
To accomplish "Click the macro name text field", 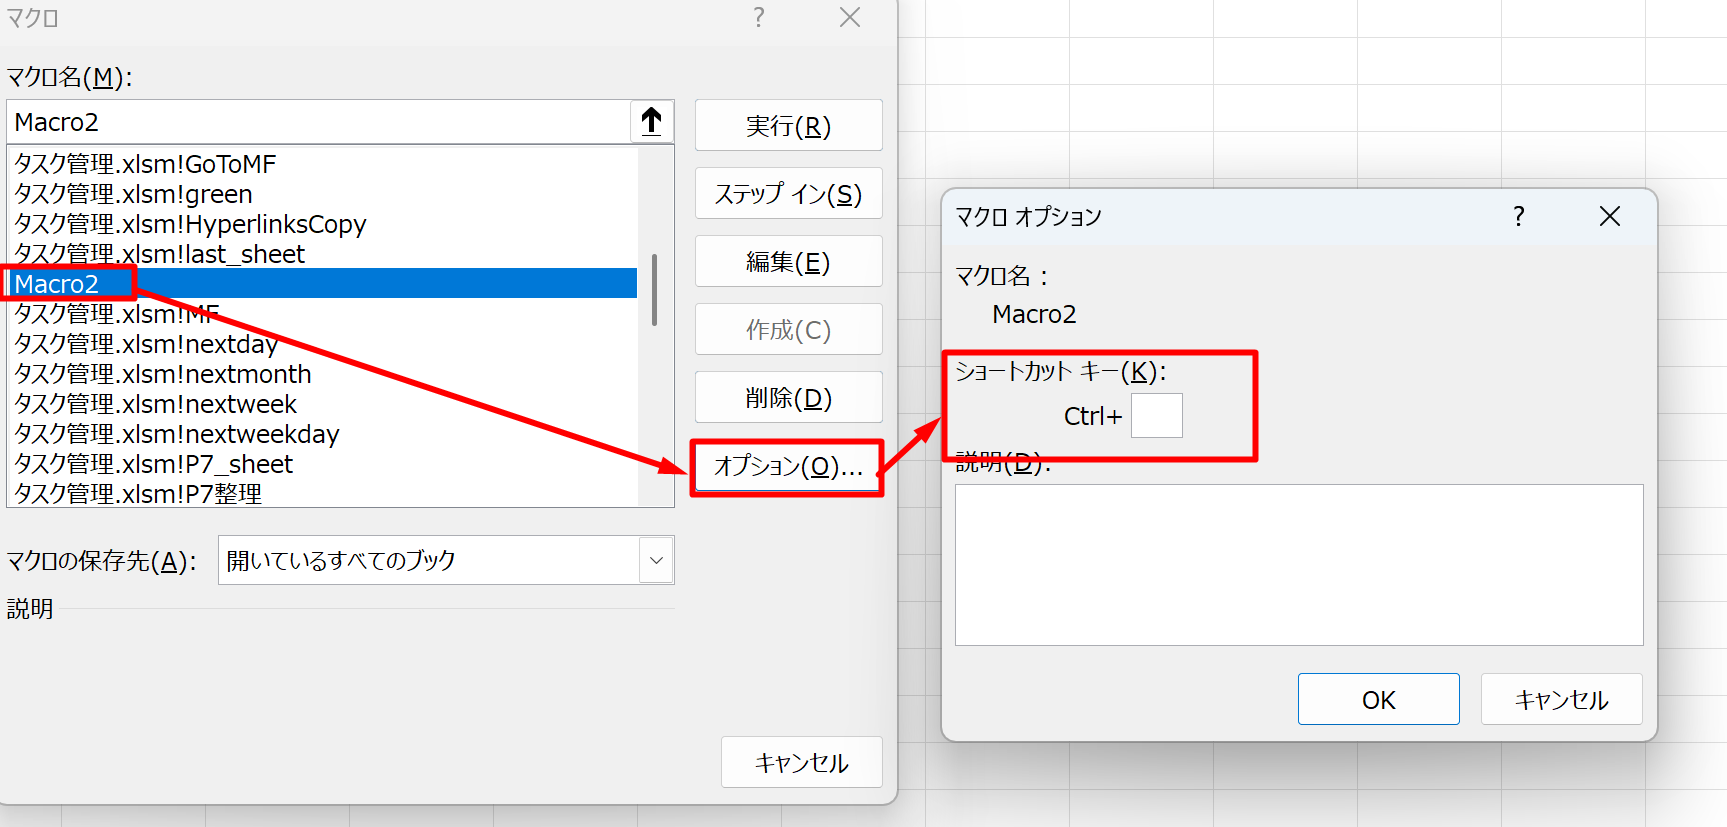I will 320,122.
